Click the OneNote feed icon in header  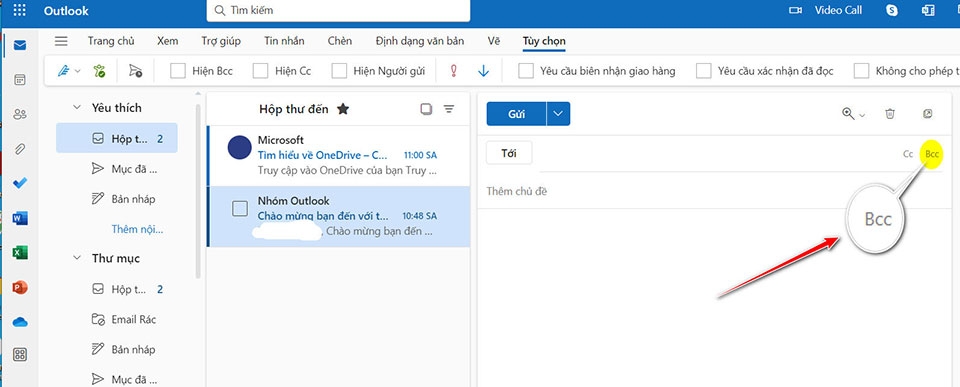[928, 10]
